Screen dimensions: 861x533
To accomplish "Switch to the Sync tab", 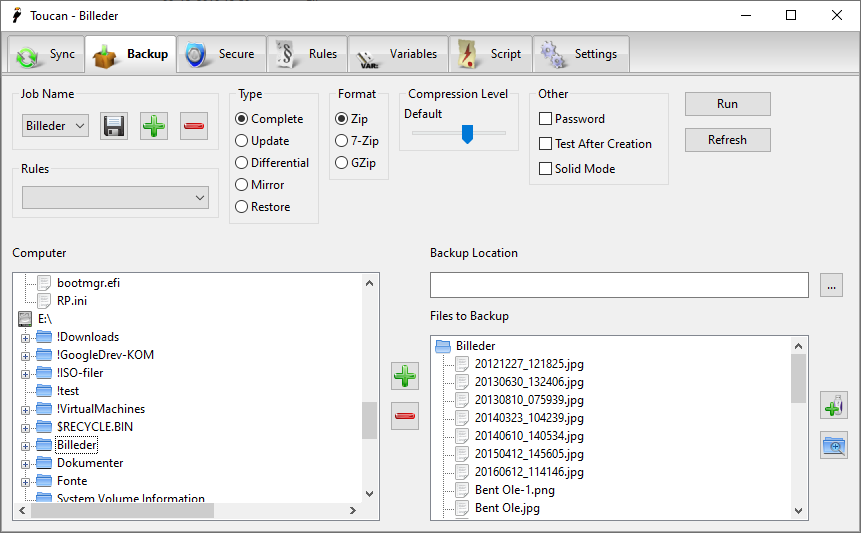I will (46, 55).
